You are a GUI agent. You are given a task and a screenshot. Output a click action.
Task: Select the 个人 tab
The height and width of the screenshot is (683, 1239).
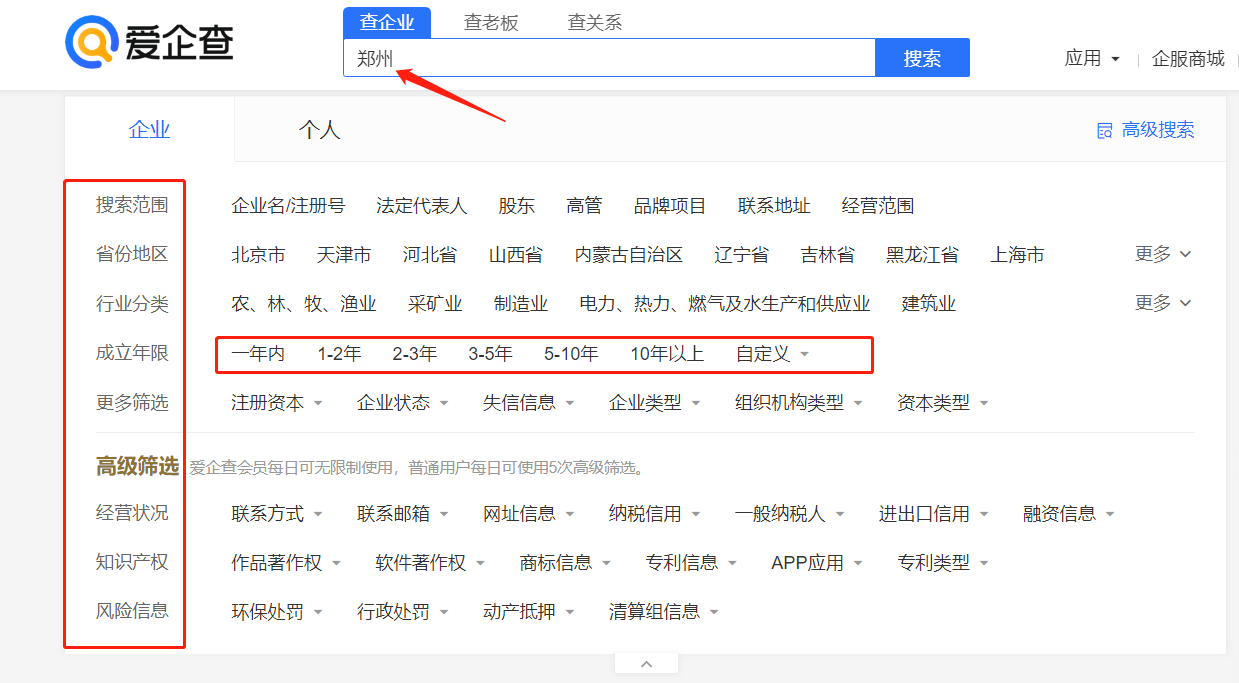(x=319, y=130)
